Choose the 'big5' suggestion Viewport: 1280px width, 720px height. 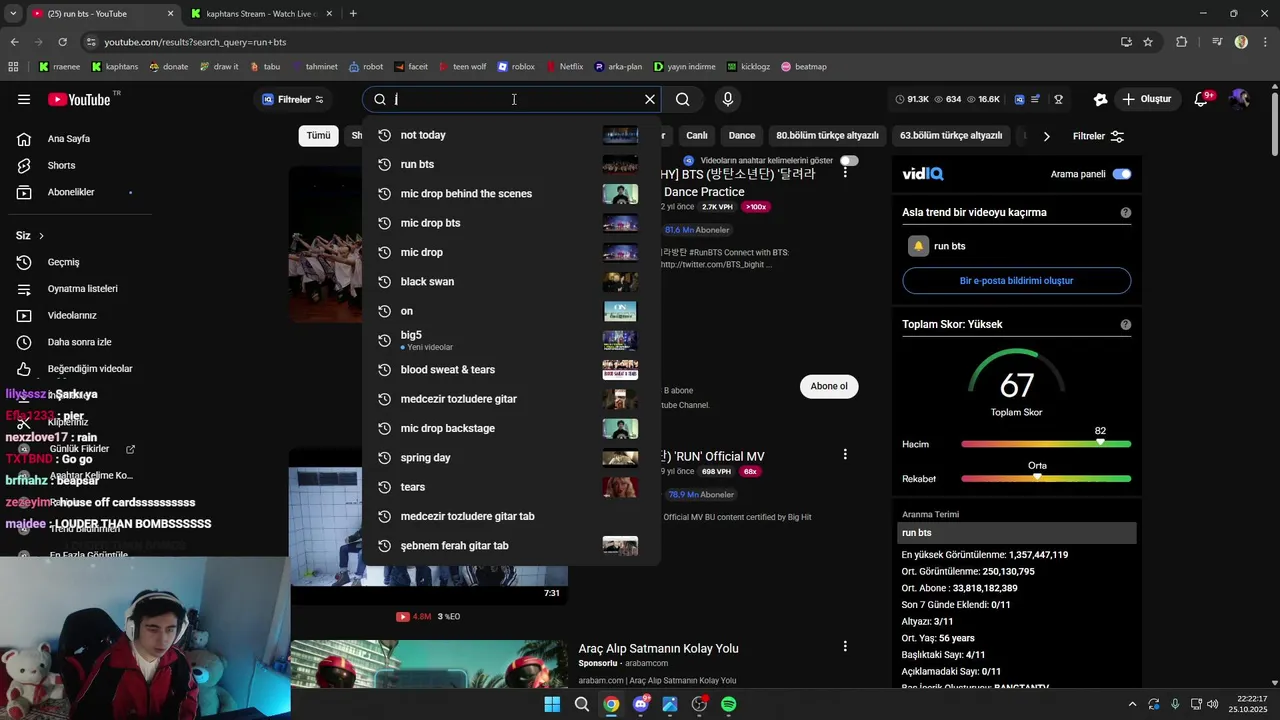[511, 340]
